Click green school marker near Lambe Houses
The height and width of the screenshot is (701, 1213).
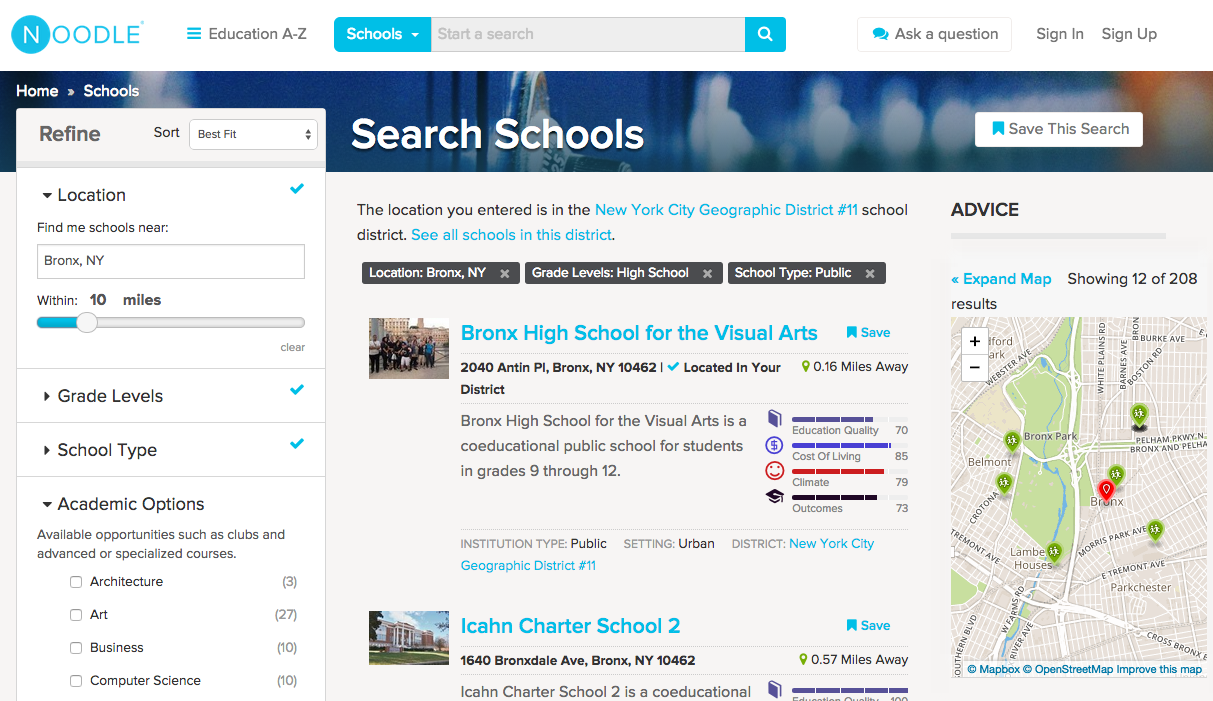[x=1053, y=551]
